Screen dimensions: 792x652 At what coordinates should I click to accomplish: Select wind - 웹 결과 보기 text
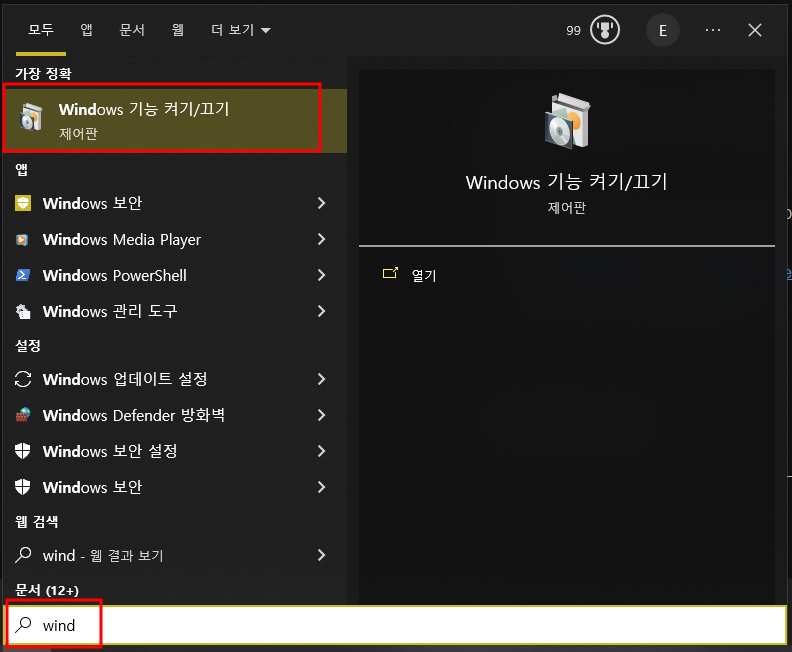pos(103,556)
